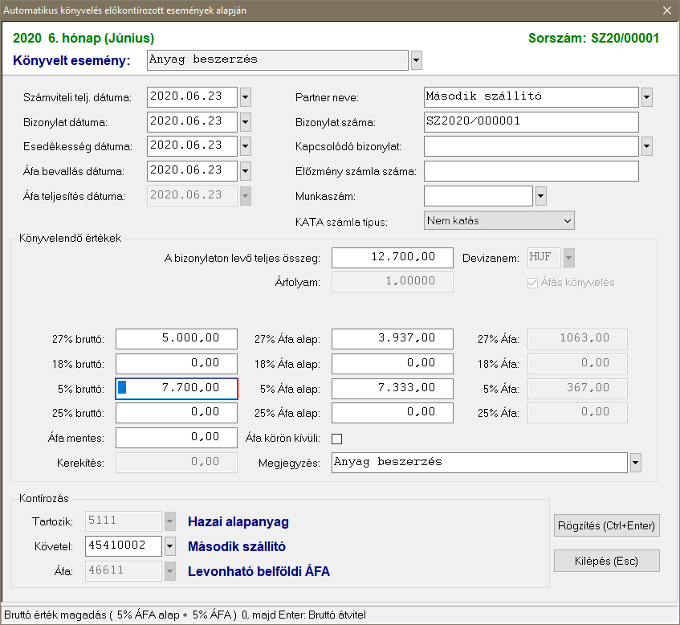
Task: Click the Áfa mentes amount field
Action: point(177,437)
